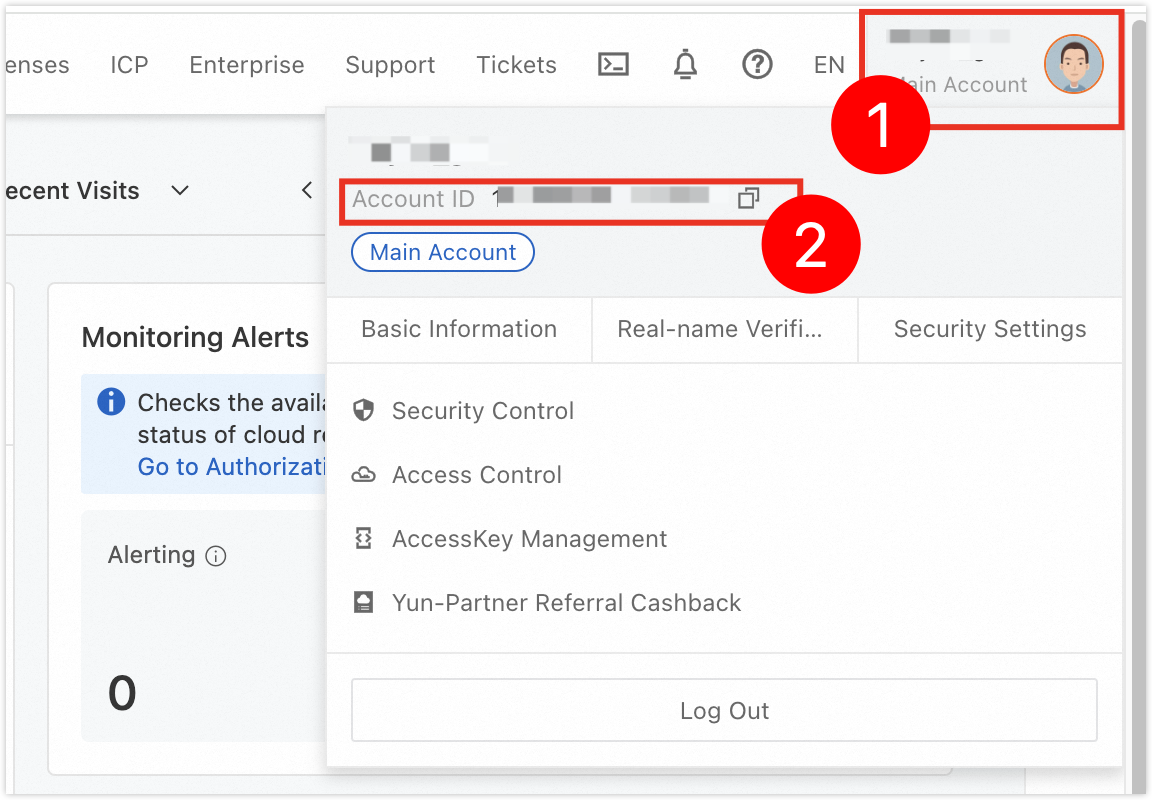Switch to the Security Settings tab
The width and height of the screenshot is (1152, 800).
coord(990,329)
